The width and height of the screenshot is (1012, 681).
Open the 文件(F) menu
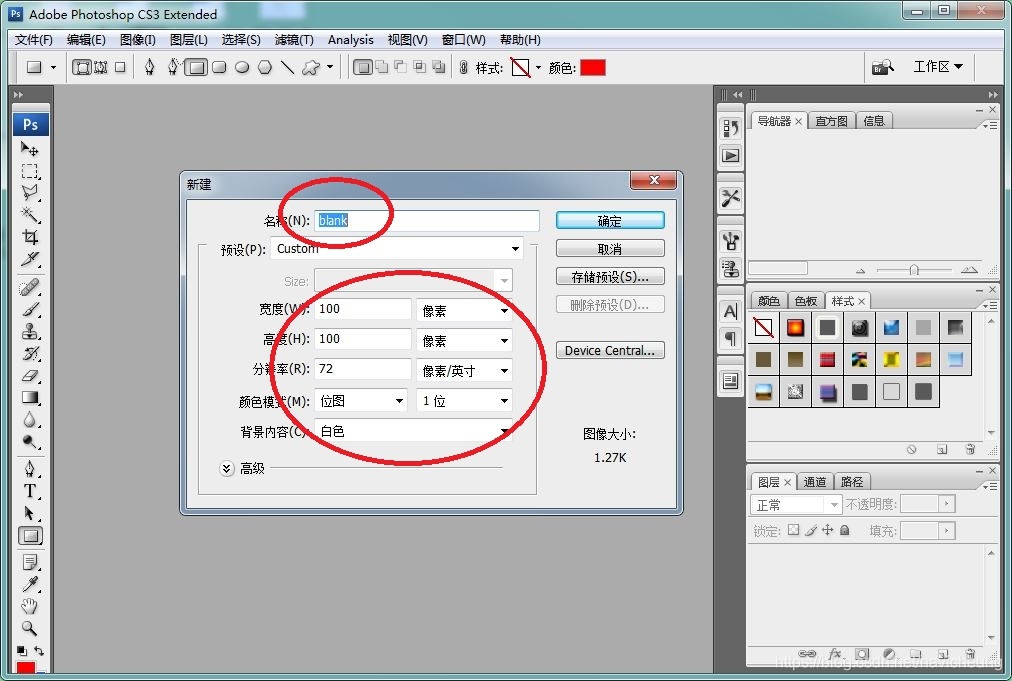pyautogui.click(x=34, y=40)
